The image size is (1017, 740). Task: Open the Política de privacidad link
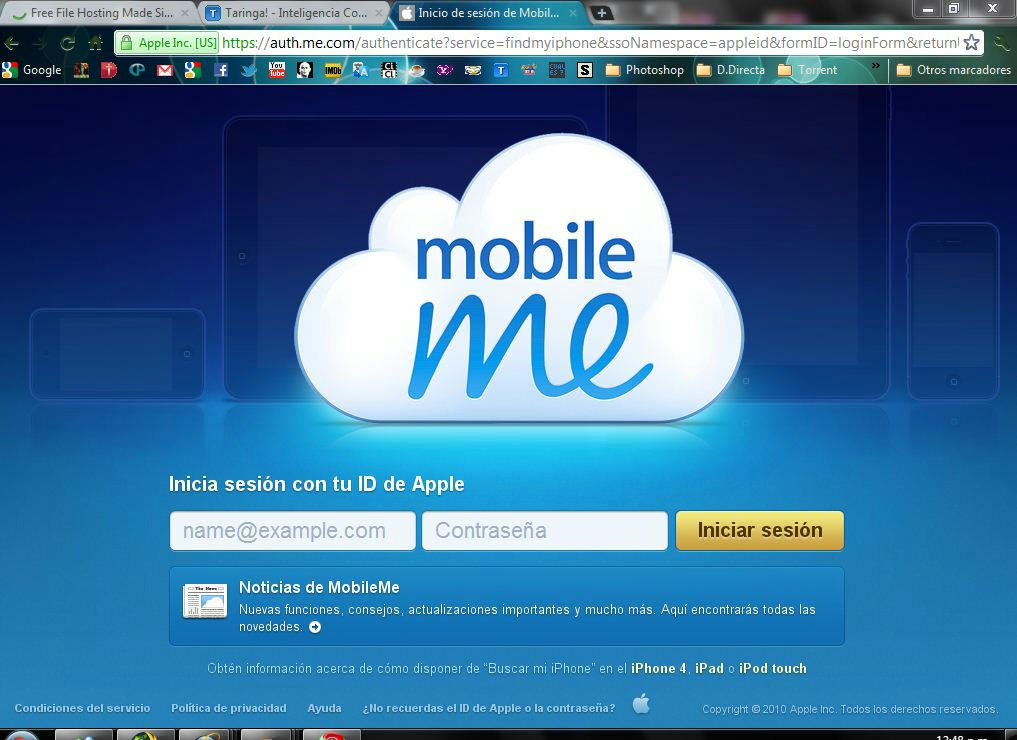coord(228,708)
